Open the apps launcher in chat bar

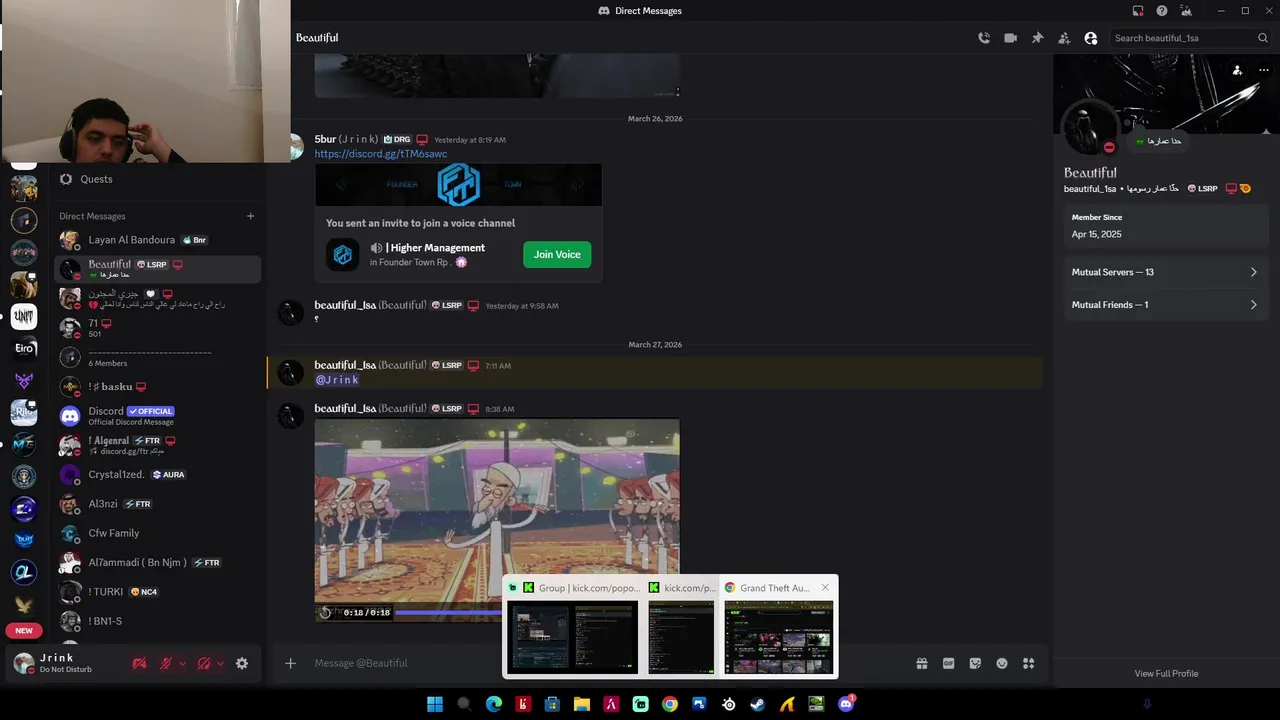(1028, 663)
